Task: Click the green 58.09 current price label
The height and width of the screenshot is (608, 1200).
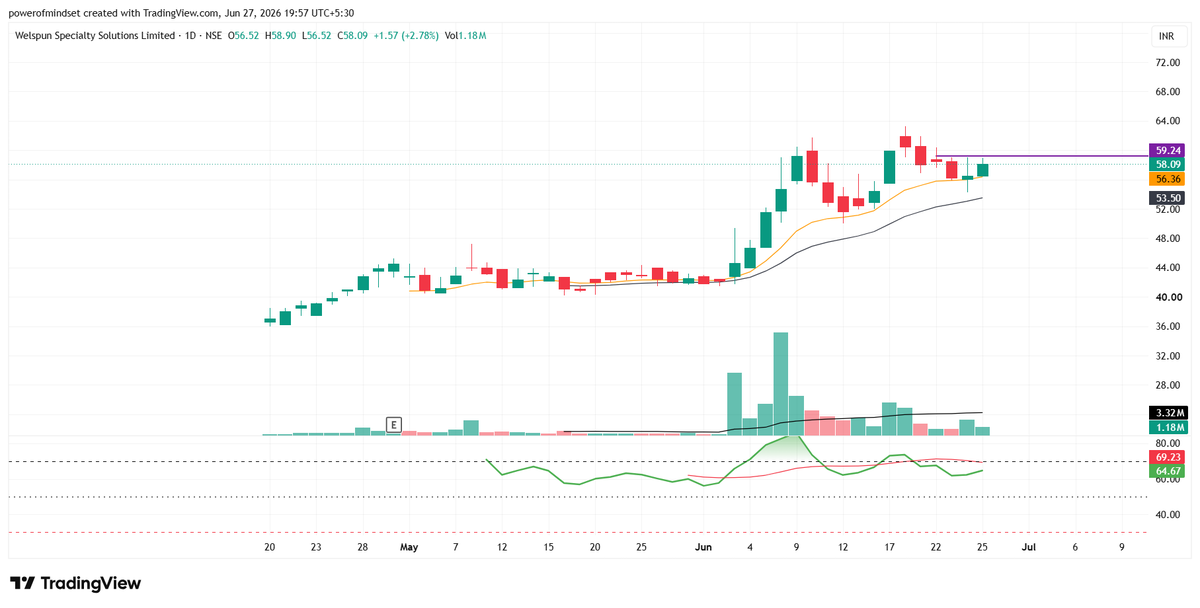Action: click(x=1168, y=164)
